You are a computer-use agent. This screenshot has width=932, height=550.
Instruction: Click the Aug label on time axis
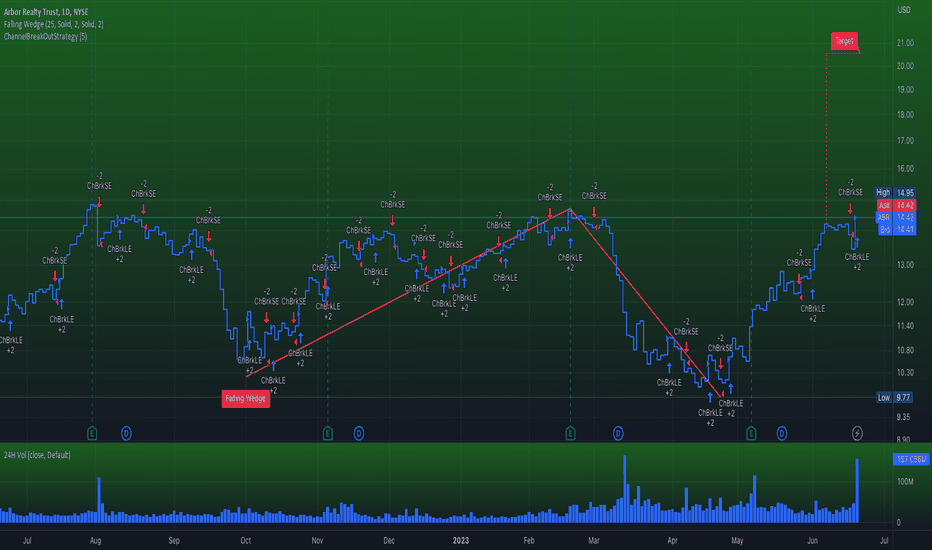[95, 540]
